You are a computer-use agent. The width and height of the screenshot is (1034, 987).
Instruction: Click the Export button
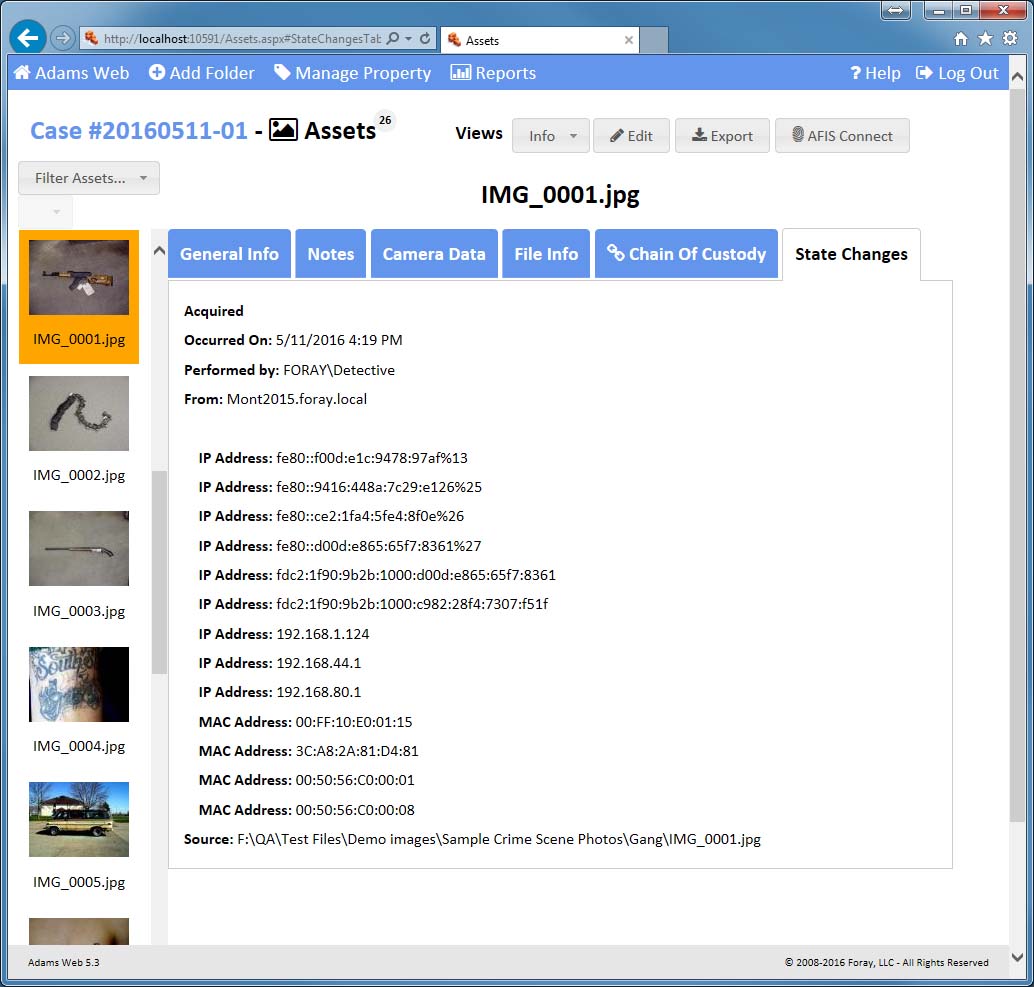722,136
